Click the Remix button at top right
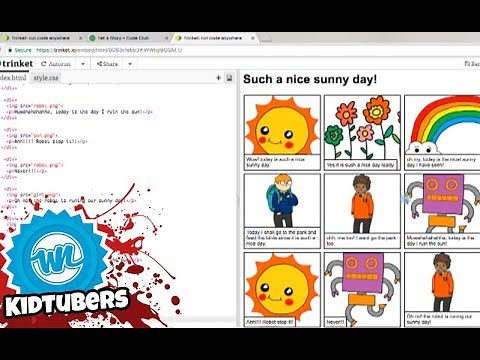The image size is (480, 360). pyautogui.click(x=473, y=64)
